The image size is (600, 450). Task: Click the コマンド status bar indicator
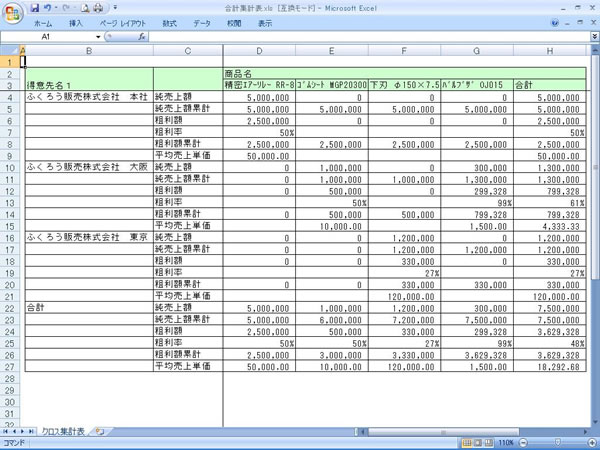tap(14, 443)
